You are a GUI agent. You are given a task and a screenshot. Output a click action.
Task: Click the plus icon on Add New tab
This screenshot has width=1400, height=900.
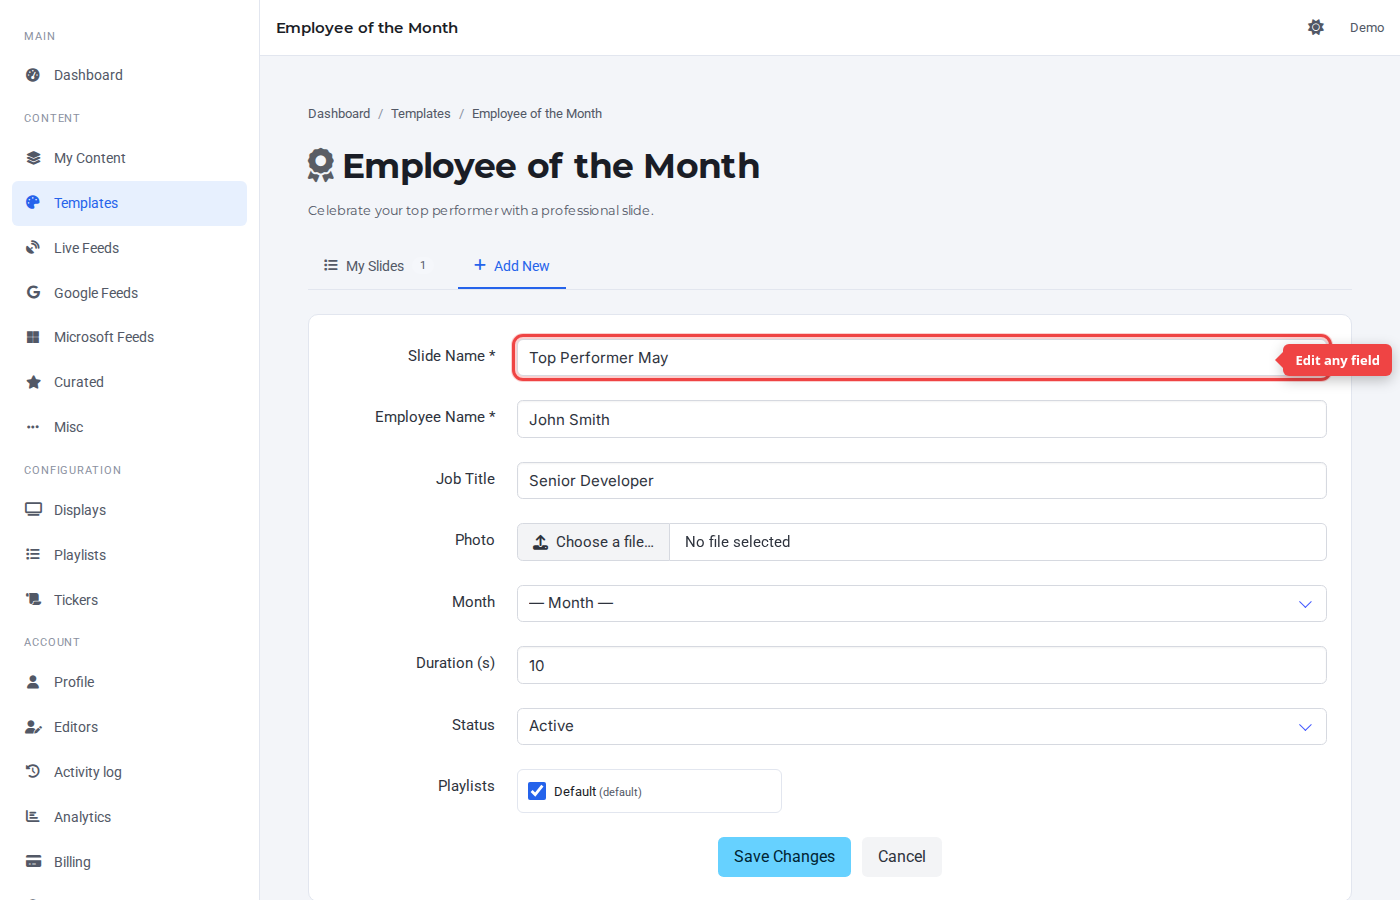(x=480, y=265)
